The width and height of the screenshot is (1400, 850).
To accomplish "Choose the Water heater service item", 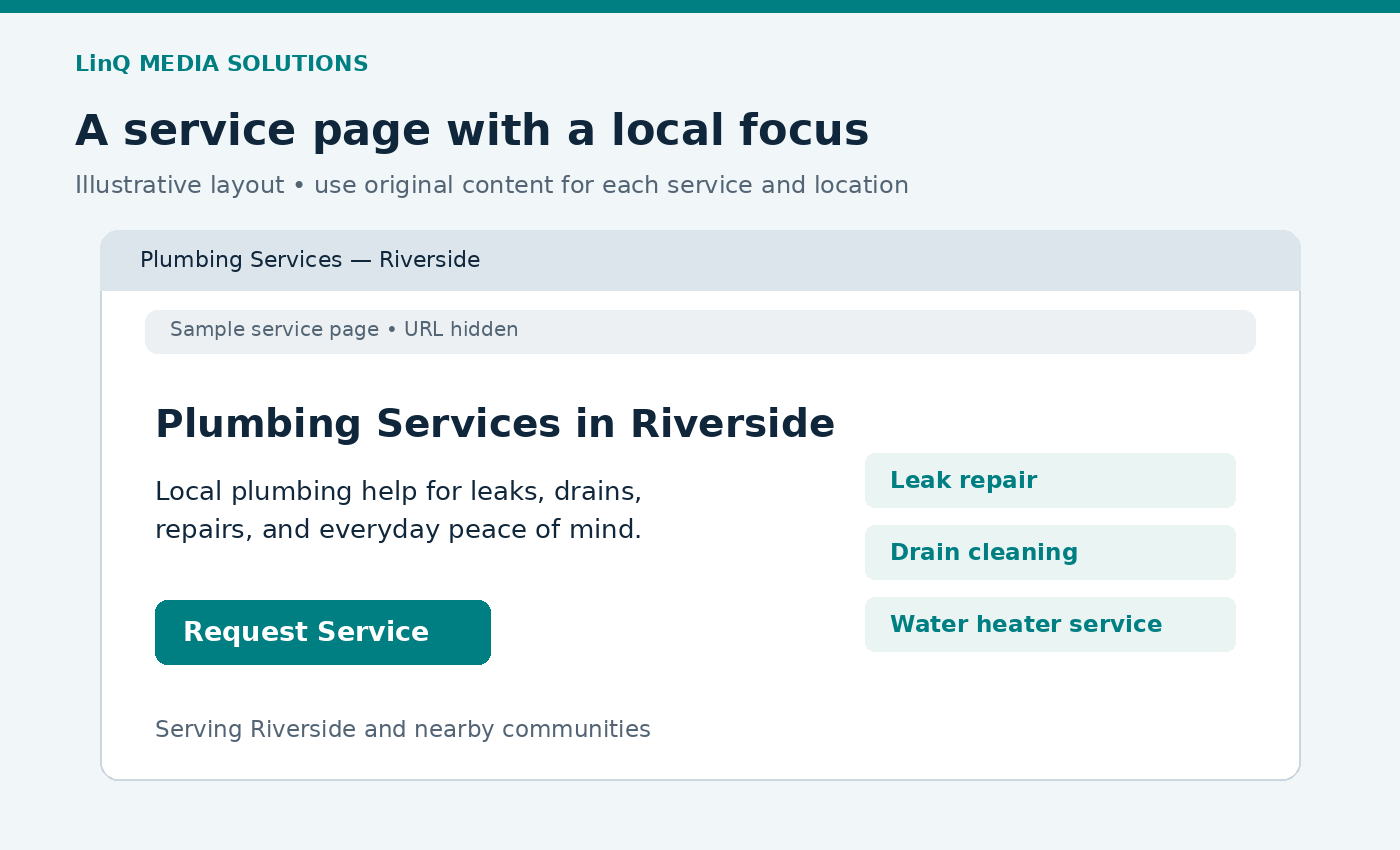I will 1050,624.
